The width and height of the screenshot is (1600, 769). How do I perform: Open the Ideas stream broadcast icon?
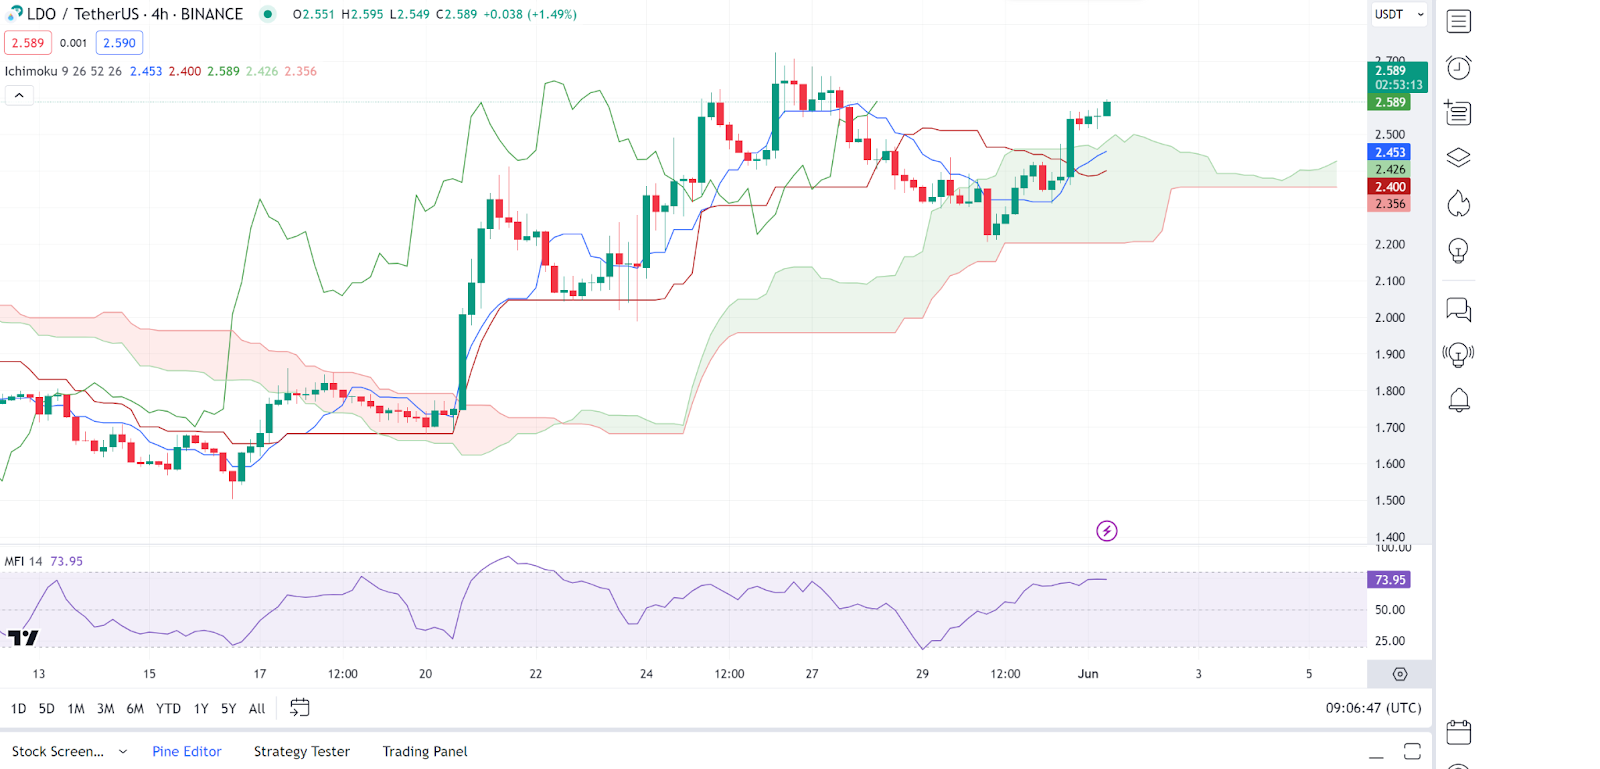1459,355
